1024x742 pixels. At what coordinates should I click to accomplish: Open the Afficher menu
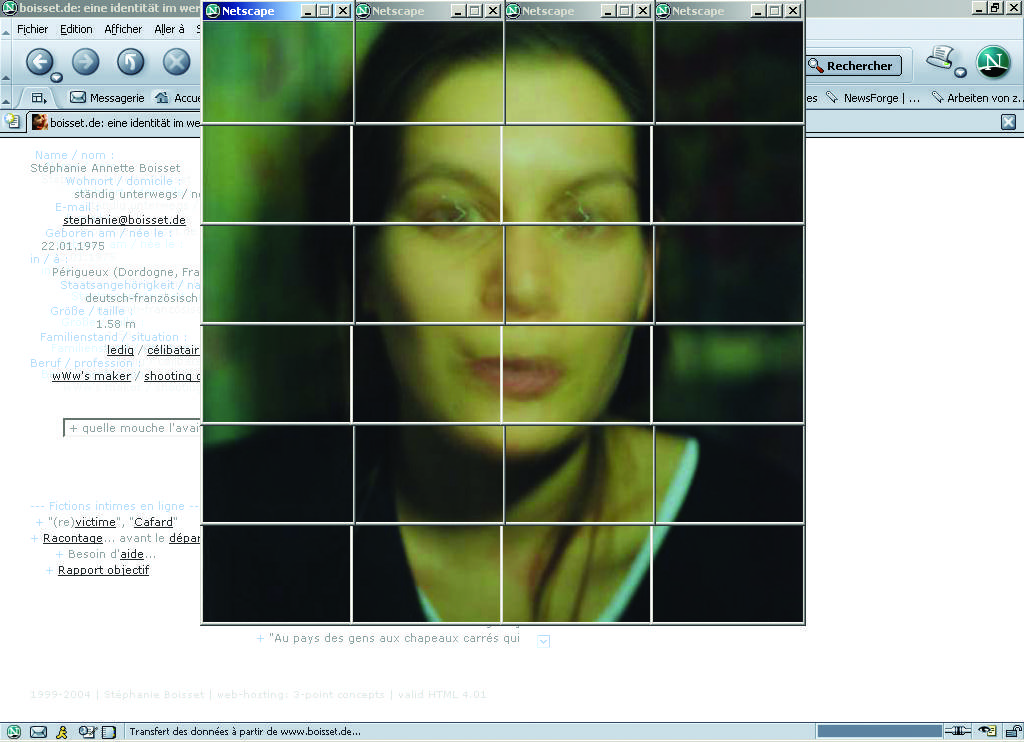point(123,29)
